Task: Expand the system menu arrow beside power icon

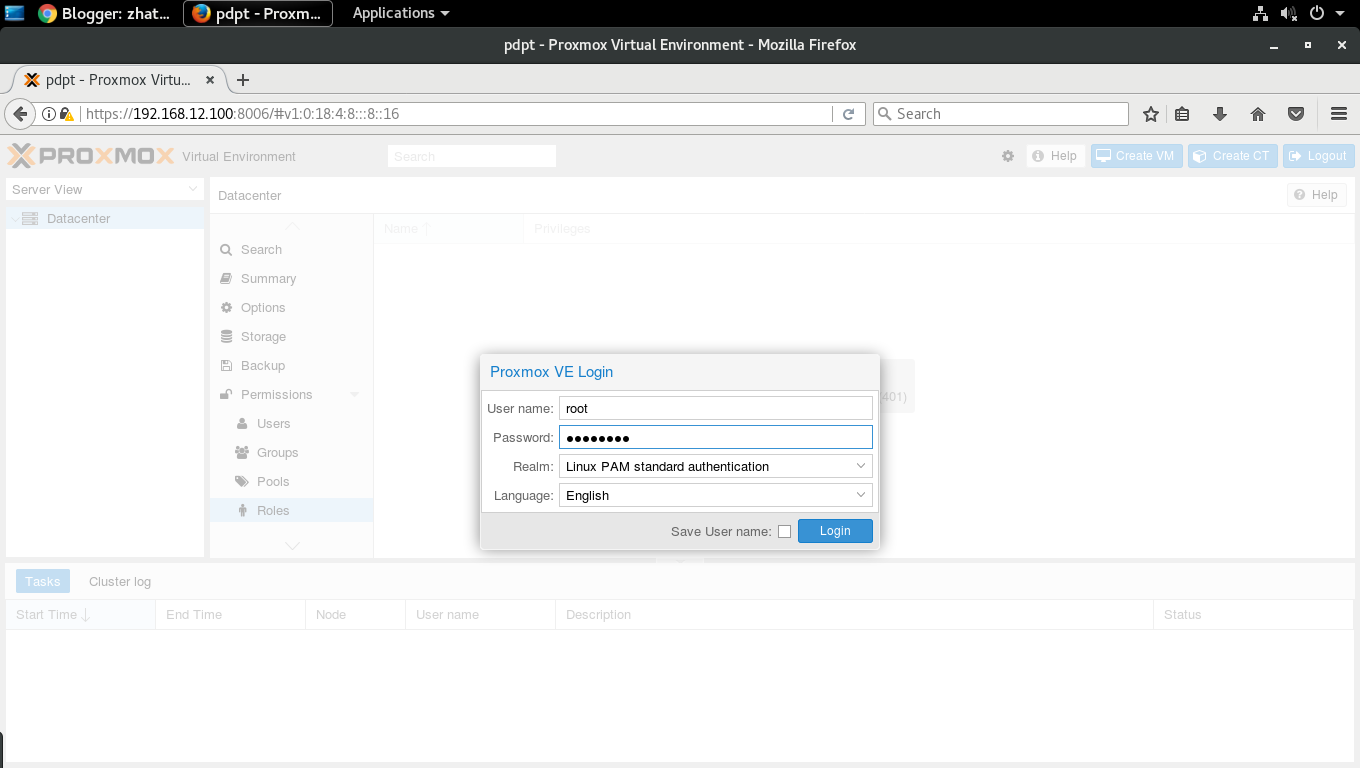Action: pyautogui.click(x=1340, y=13)
